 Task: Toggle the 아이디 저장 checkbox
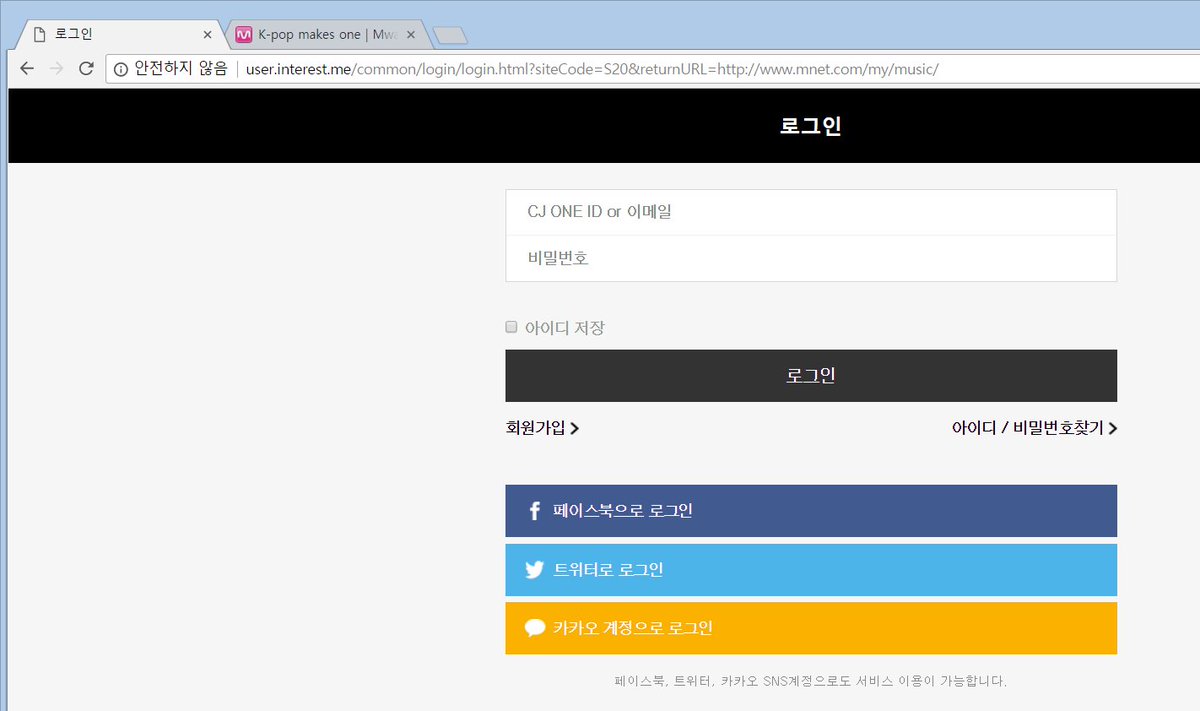(511, 327)
